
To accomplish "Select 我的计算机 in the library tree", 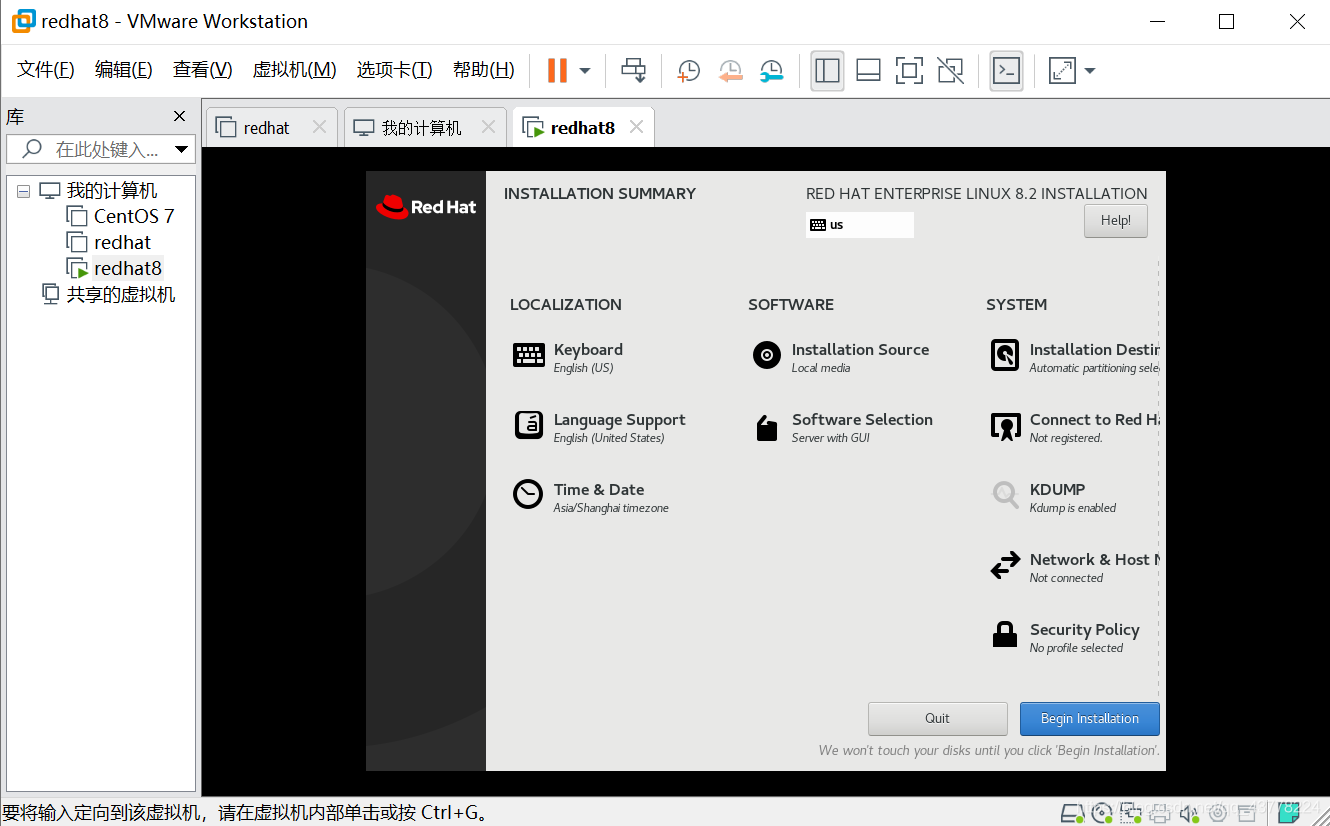I will 111,190.
